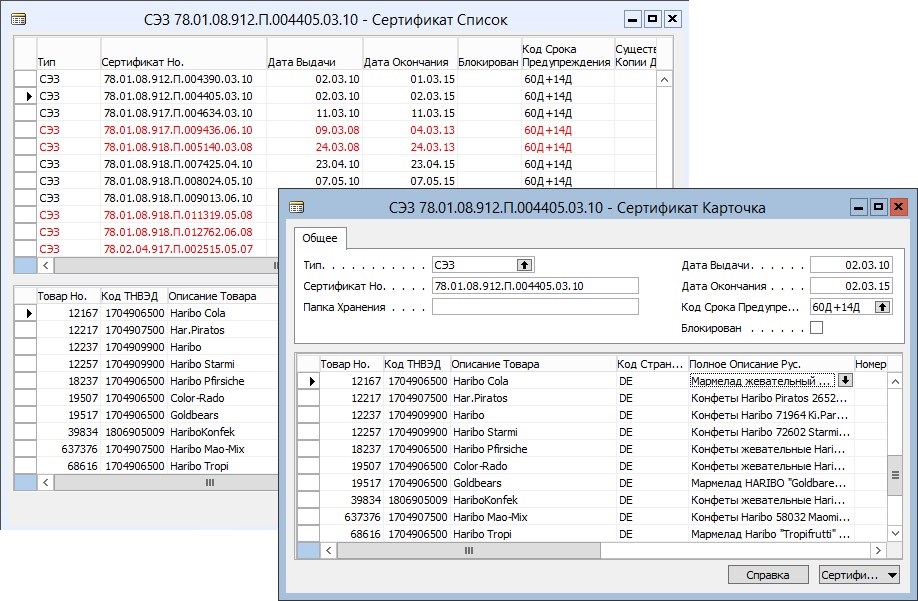
Task: Select certificate 78.01.08.918.П.007425.04.10
Action: pos(178,164)
